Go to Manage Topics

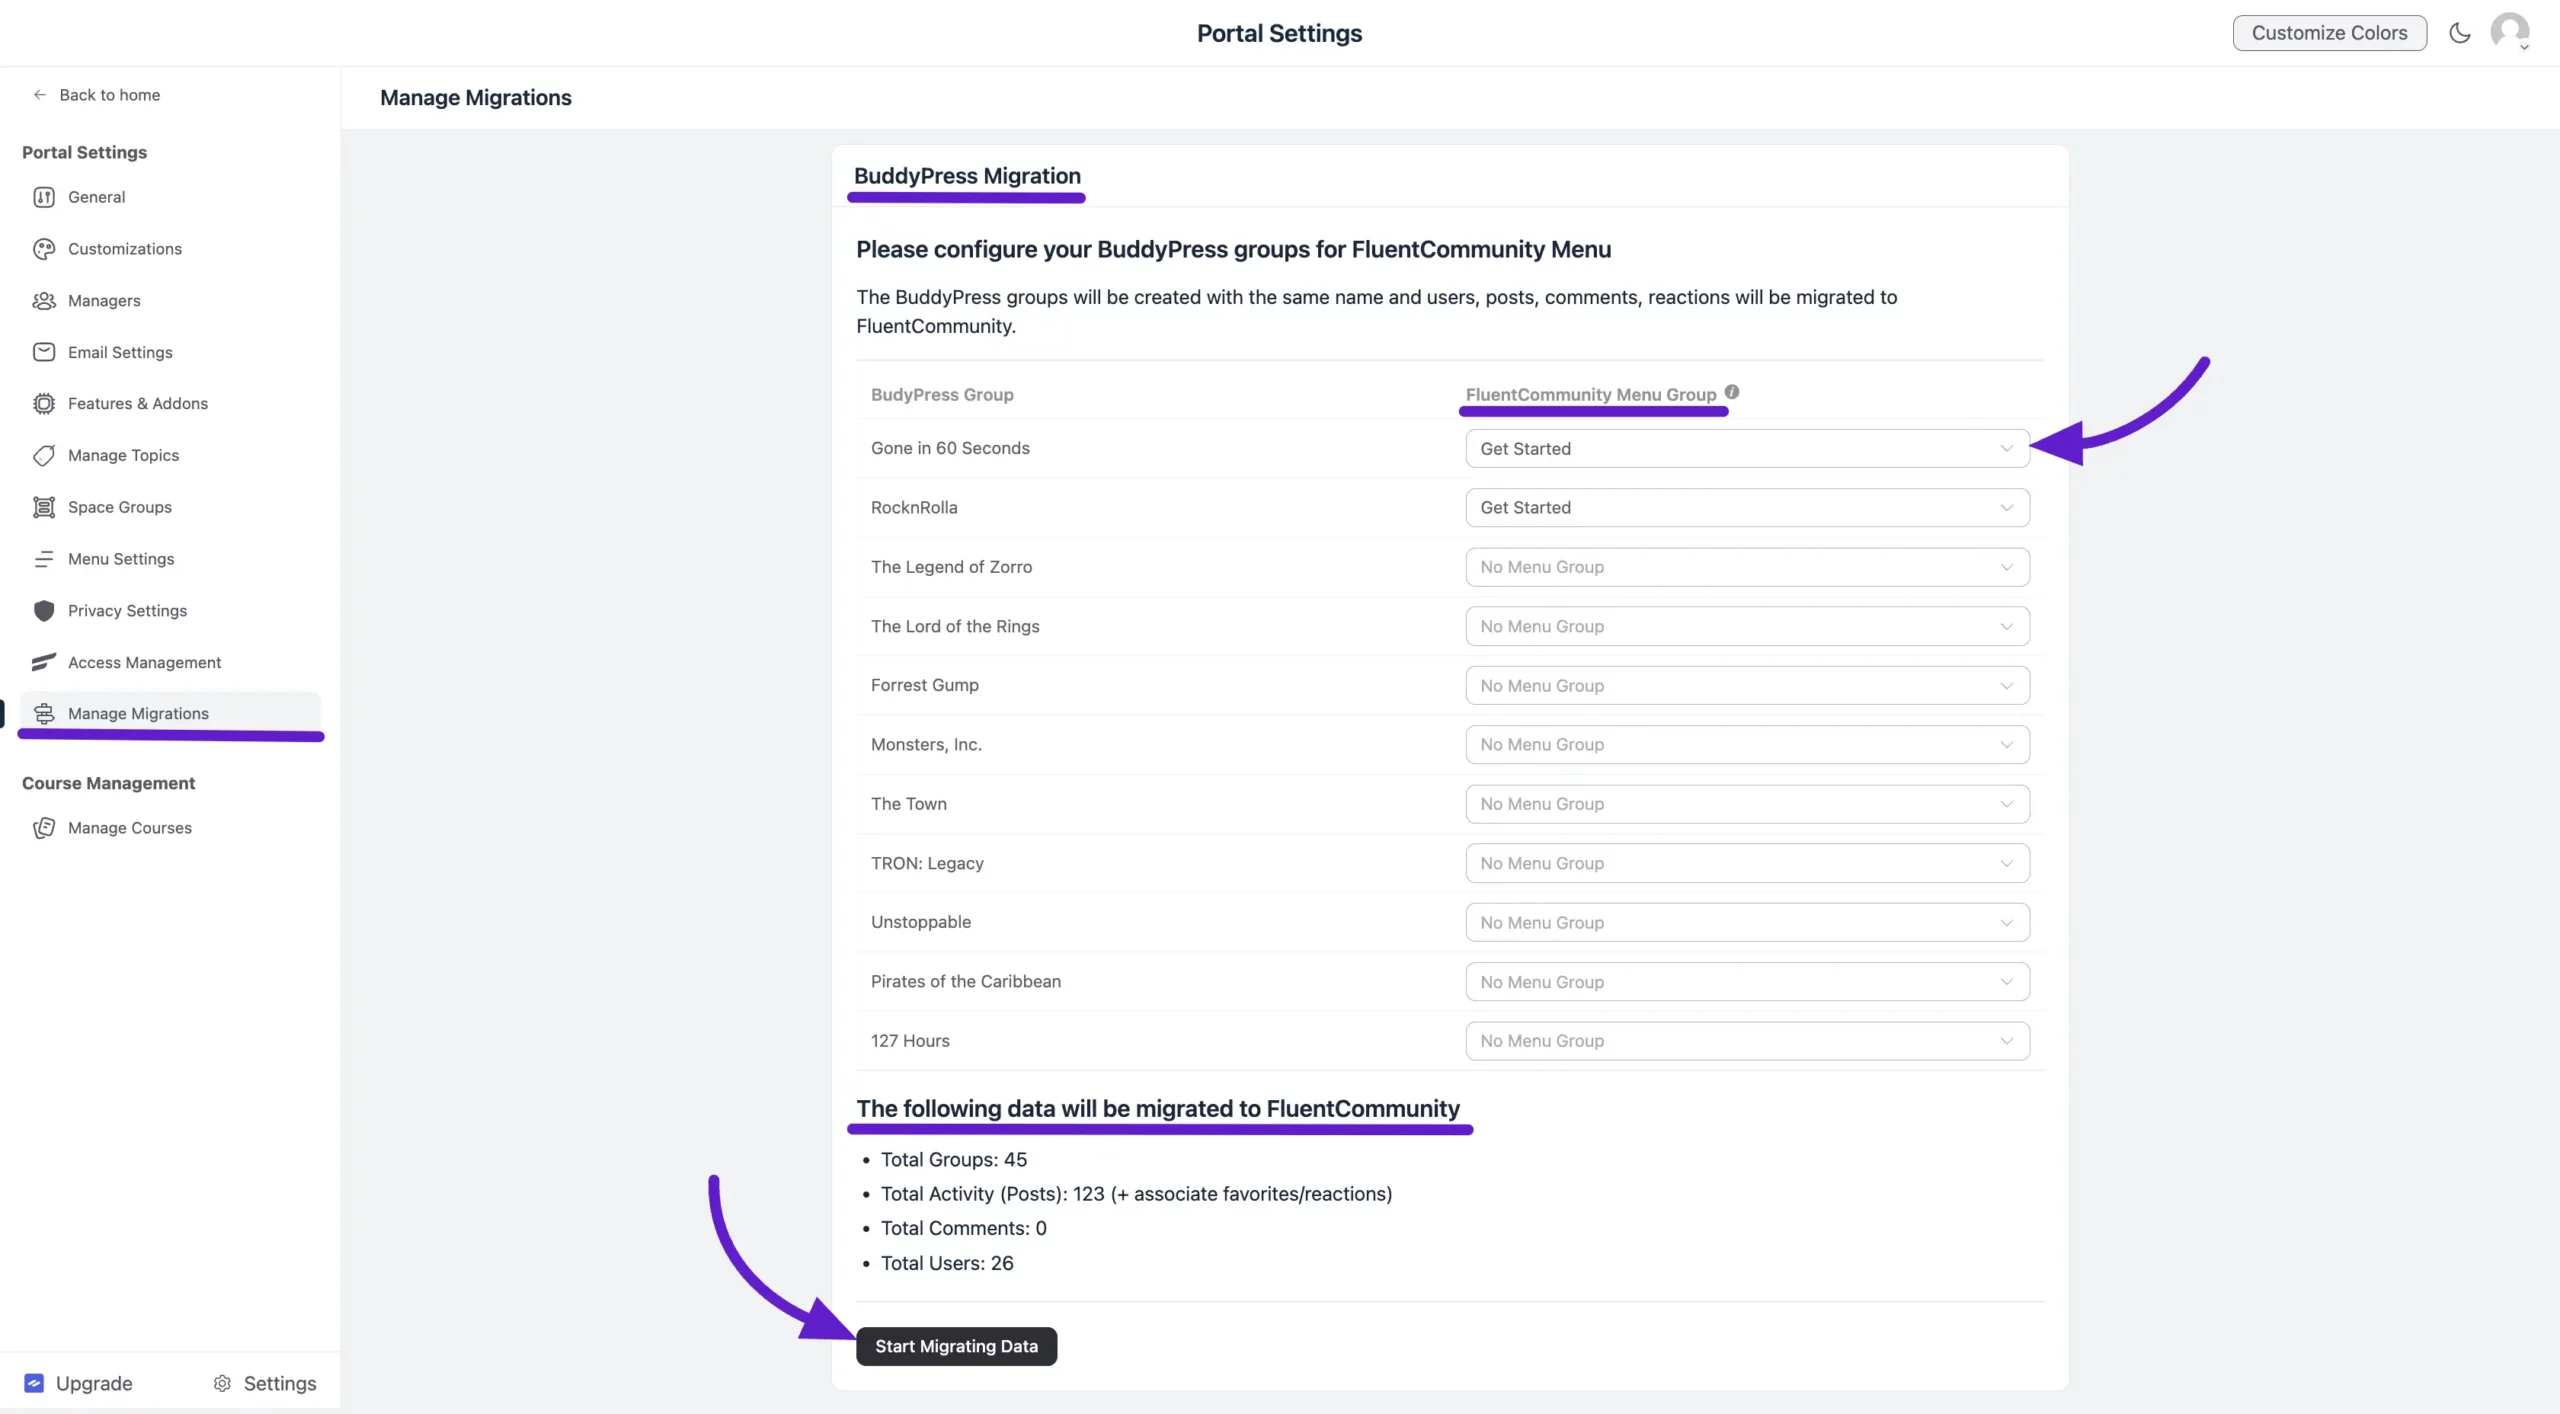click(x=170, y=456)
